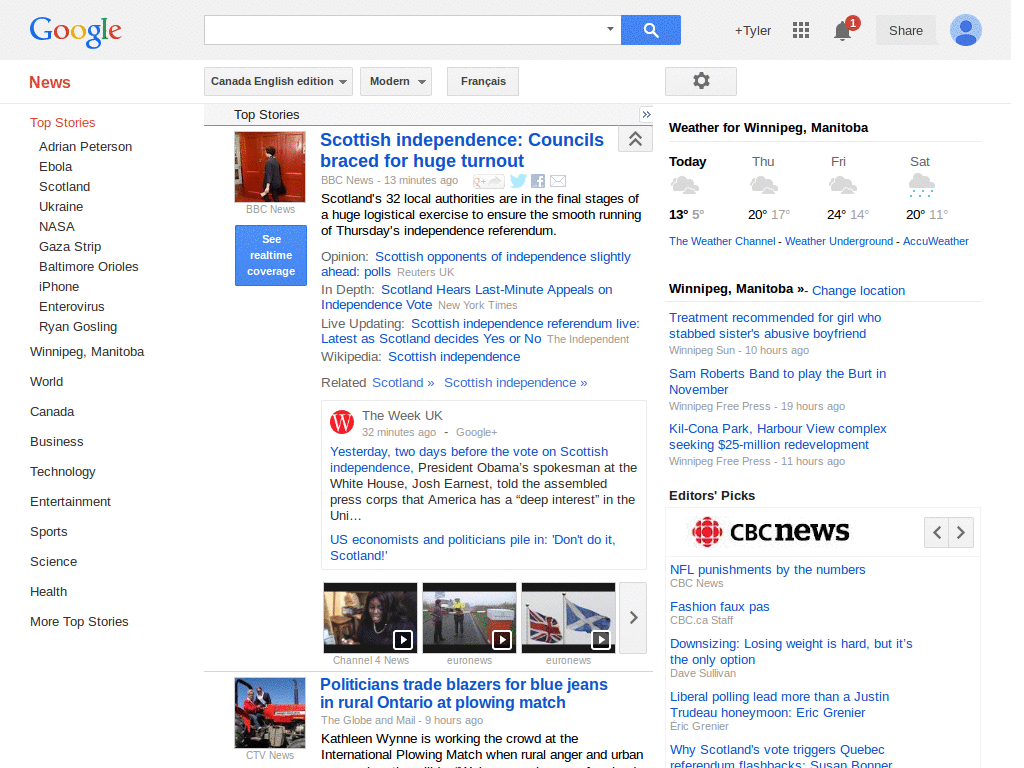This screenshot has width=1024, height=768.
Task: Select the Technology section in the sidebar
Action: 63,472
